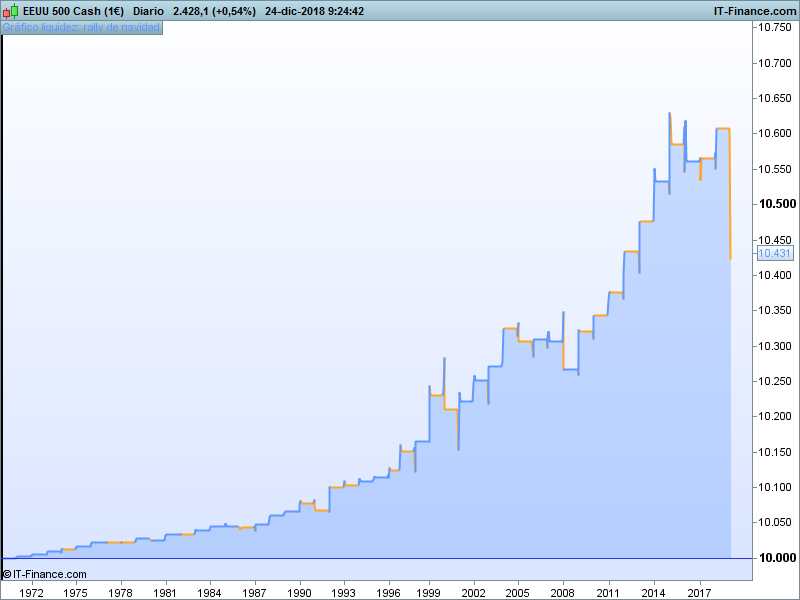This screenshot has width=800, height=600.
Task: Click the 1999 year on time axis
Action: (430, 592)
